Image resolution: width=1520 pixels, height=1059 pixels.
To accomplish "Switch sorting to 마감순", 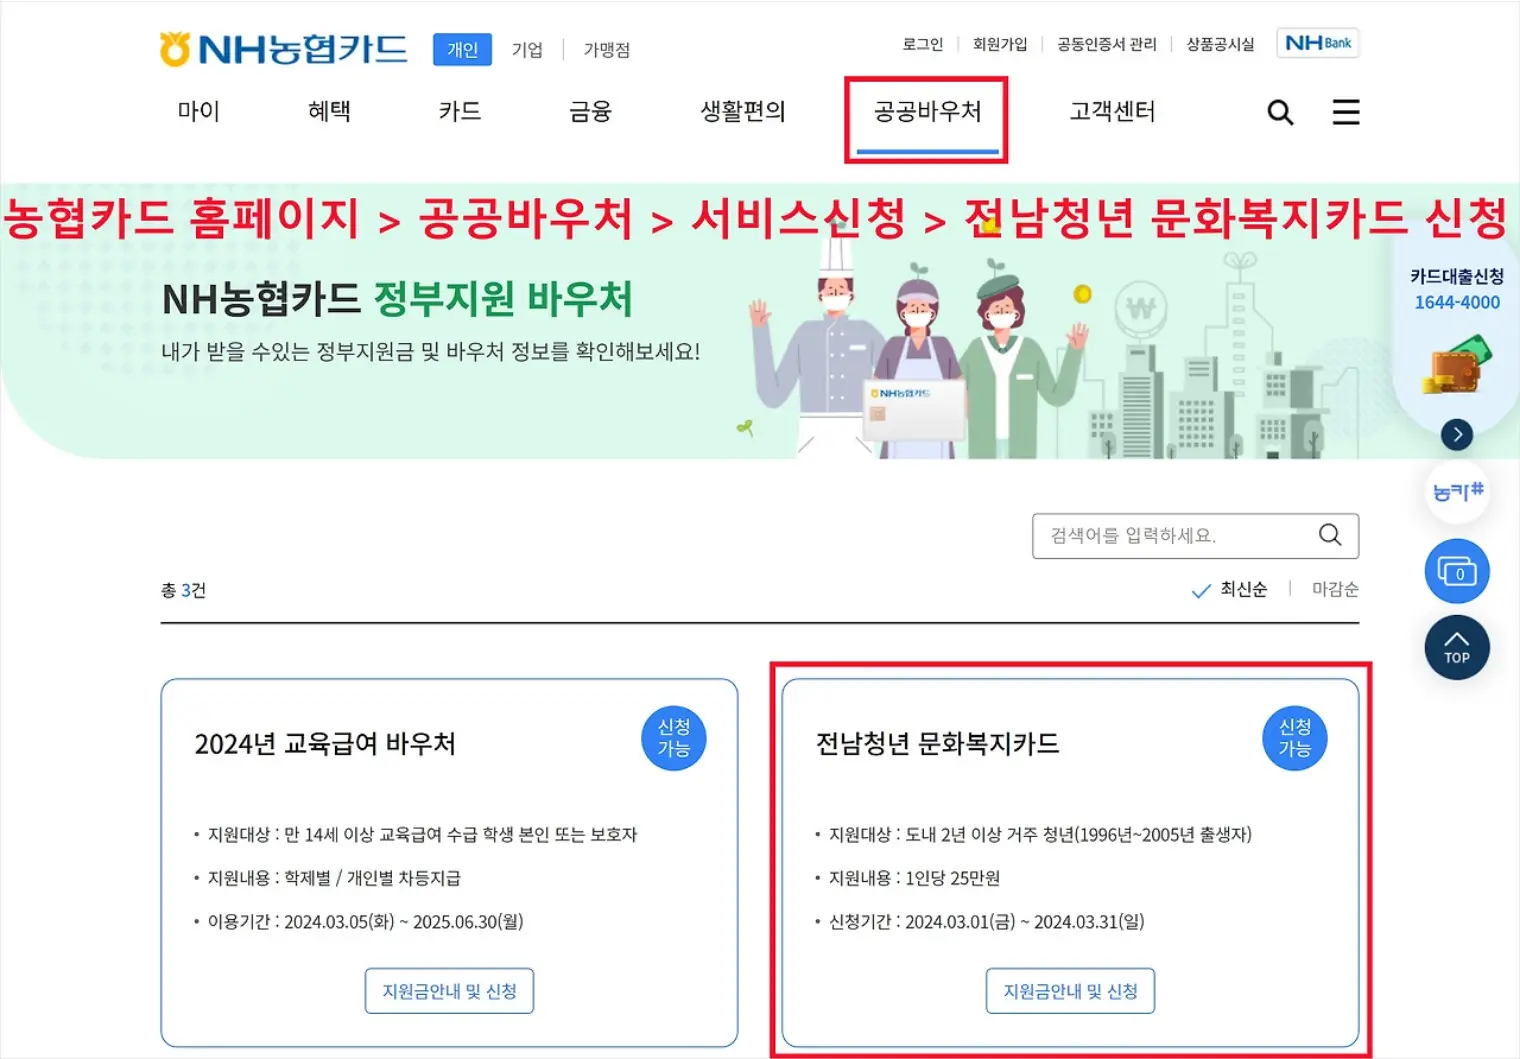I will pos(1334,589).
